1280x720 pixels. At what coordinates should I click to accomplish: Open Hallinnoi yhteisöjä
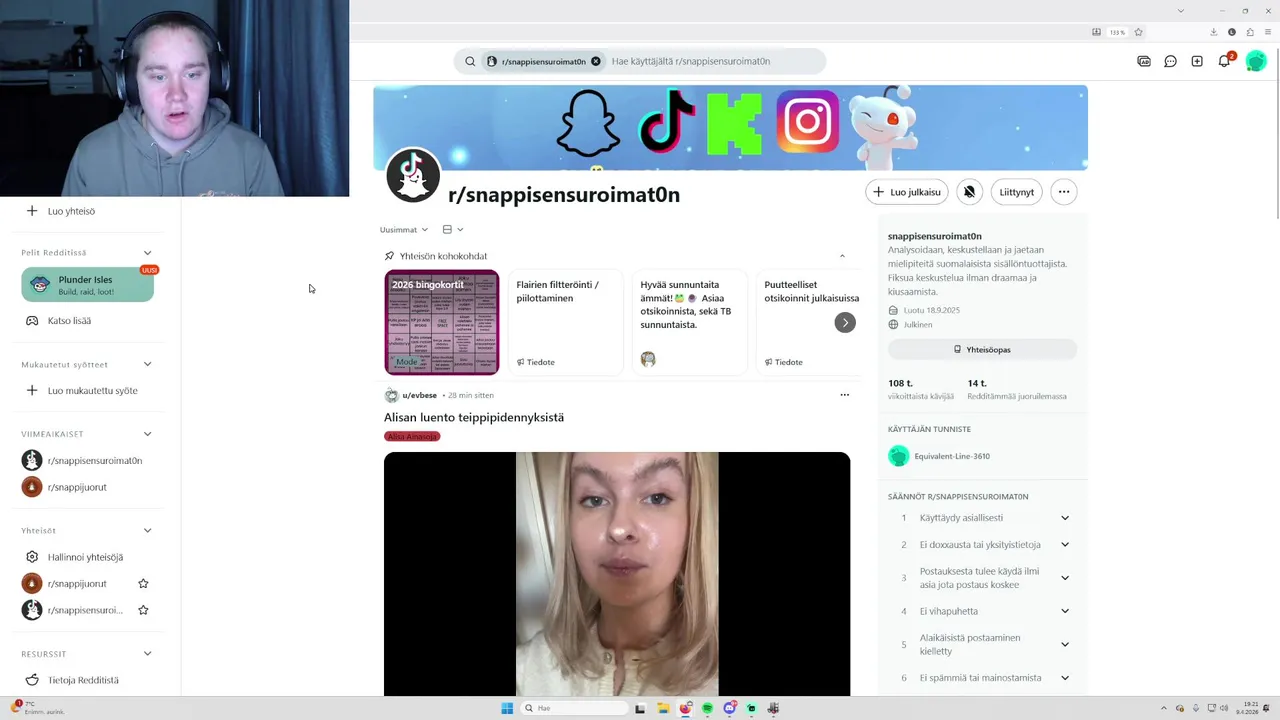[87, 557]
